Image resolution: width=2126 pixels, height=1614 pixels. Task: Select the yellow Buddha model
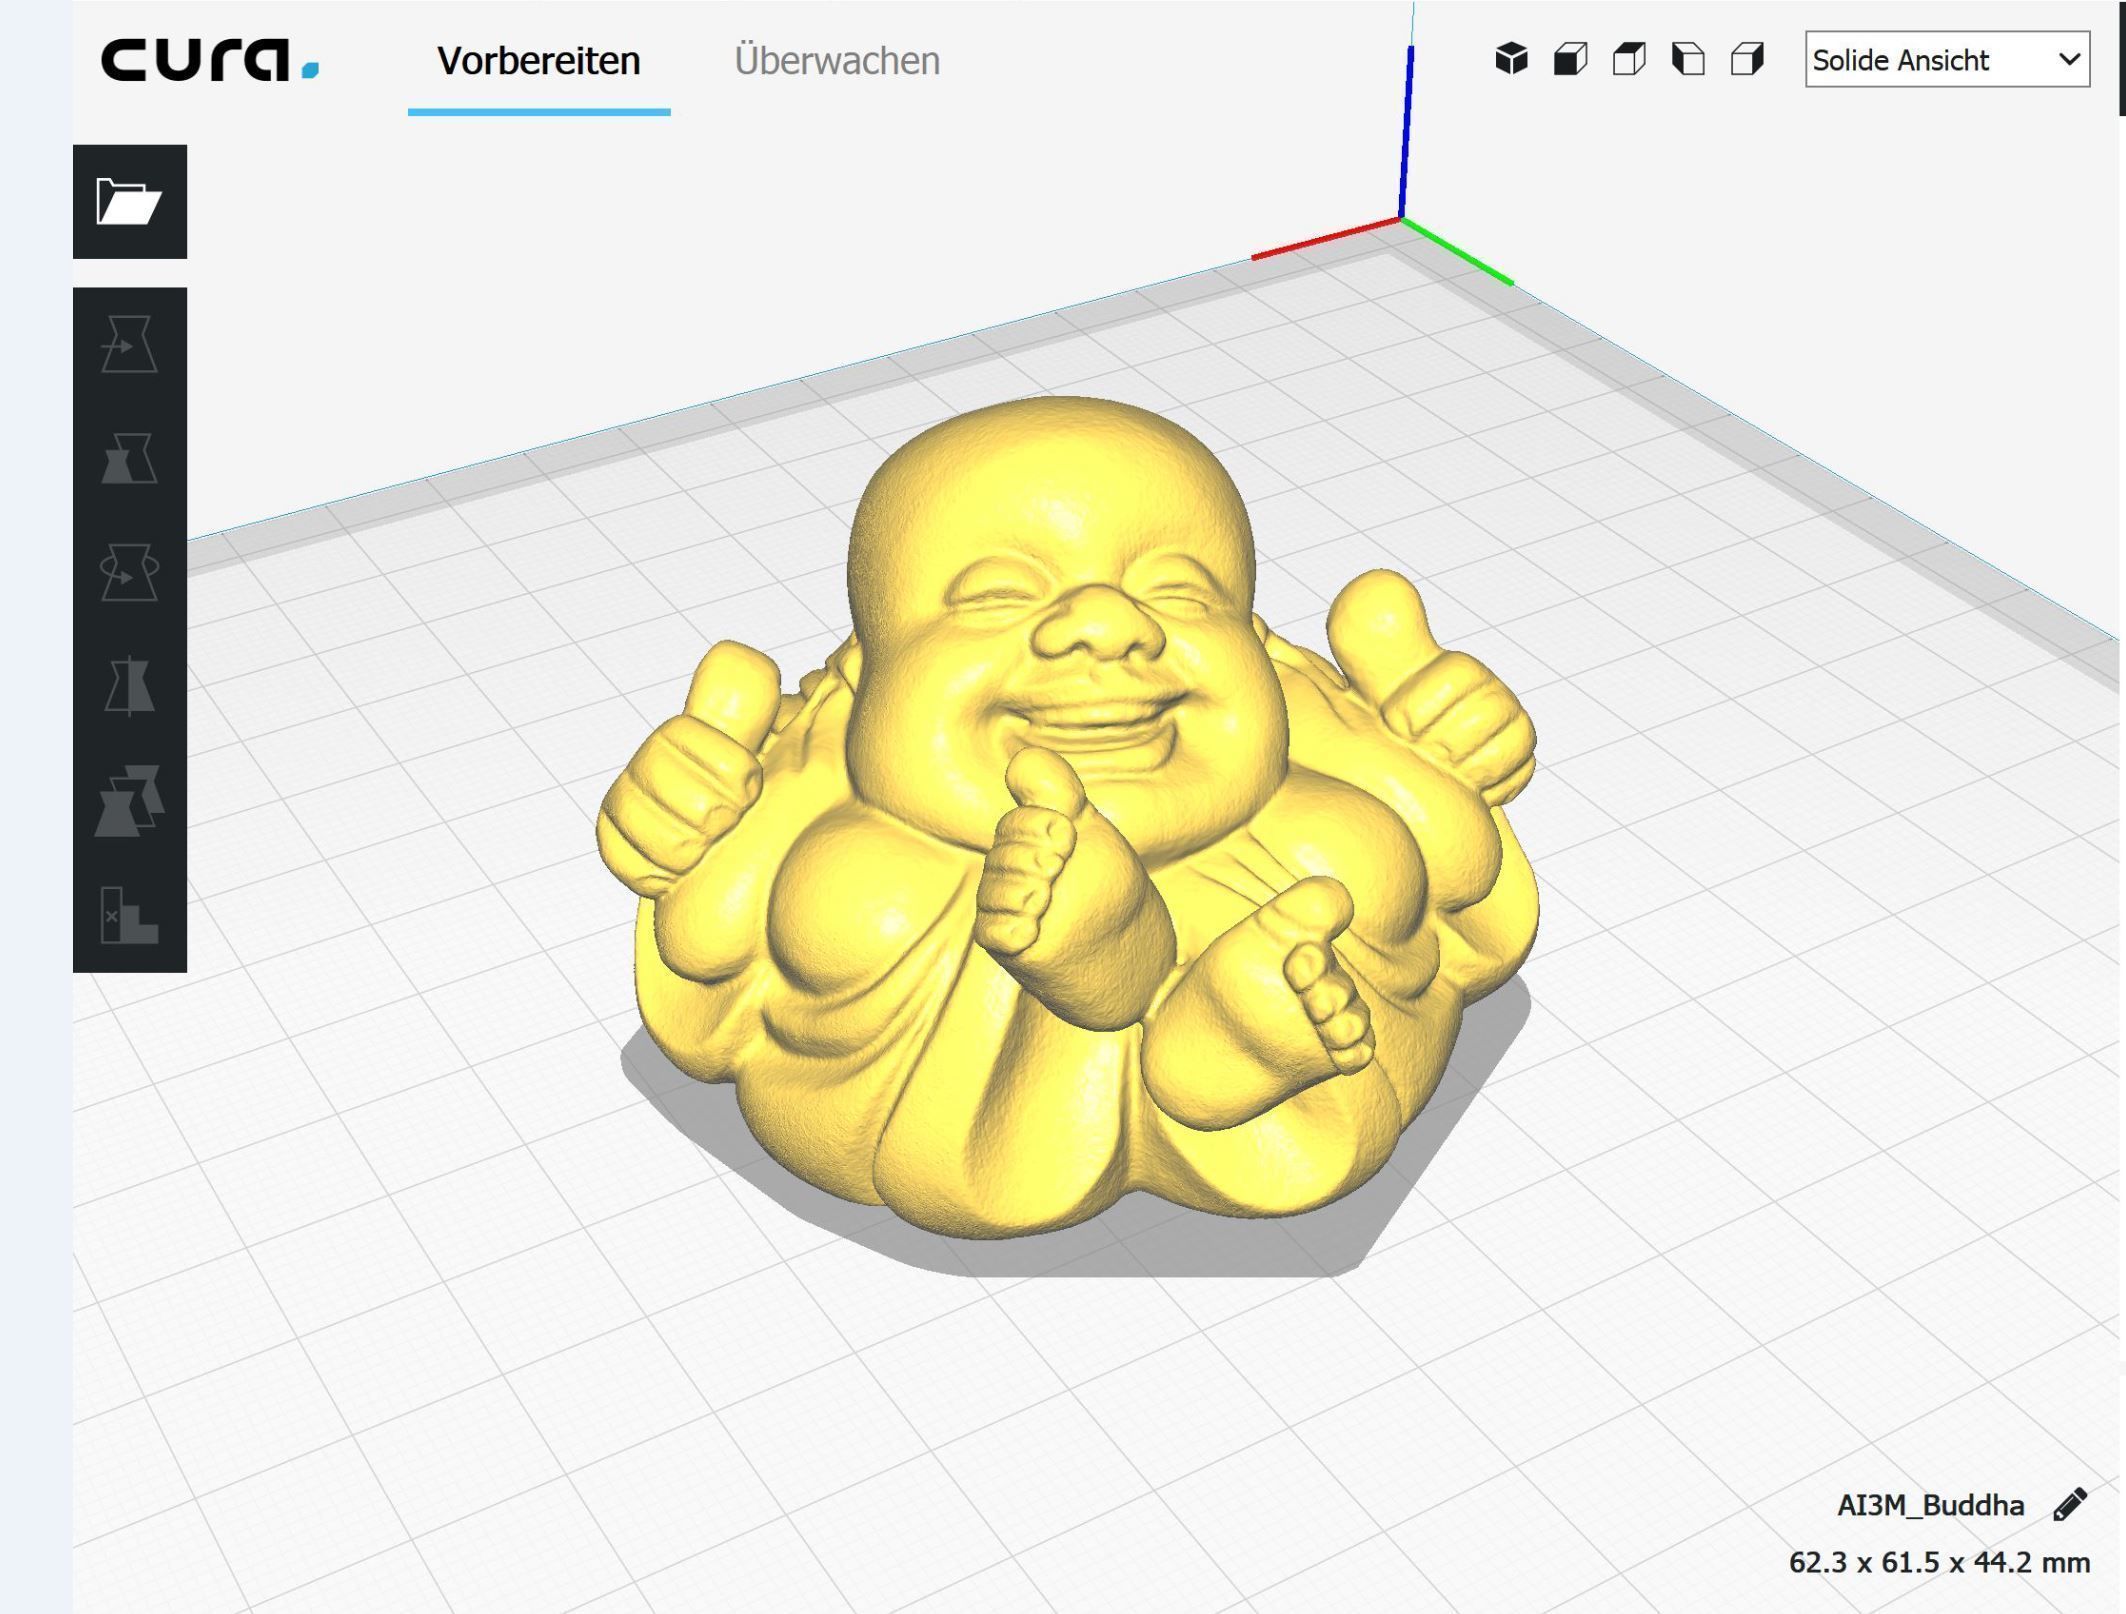(1067, 820)
